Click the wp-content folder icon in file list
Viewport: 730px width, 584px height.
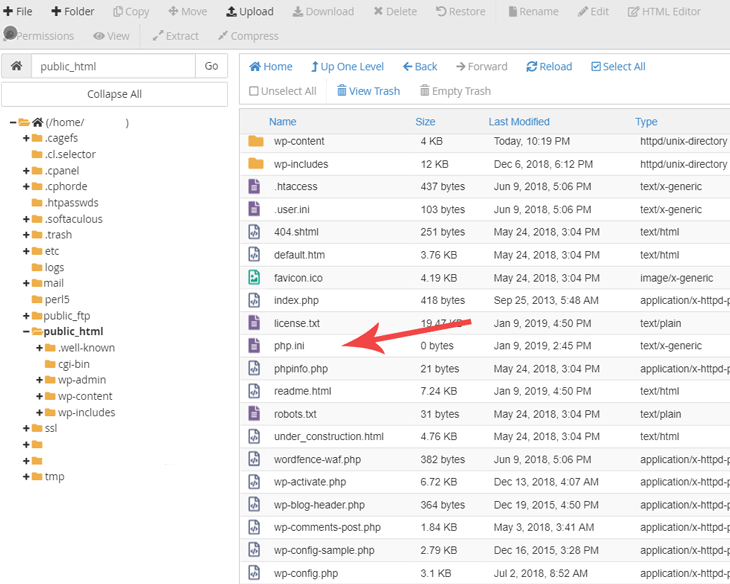(256, 141)
